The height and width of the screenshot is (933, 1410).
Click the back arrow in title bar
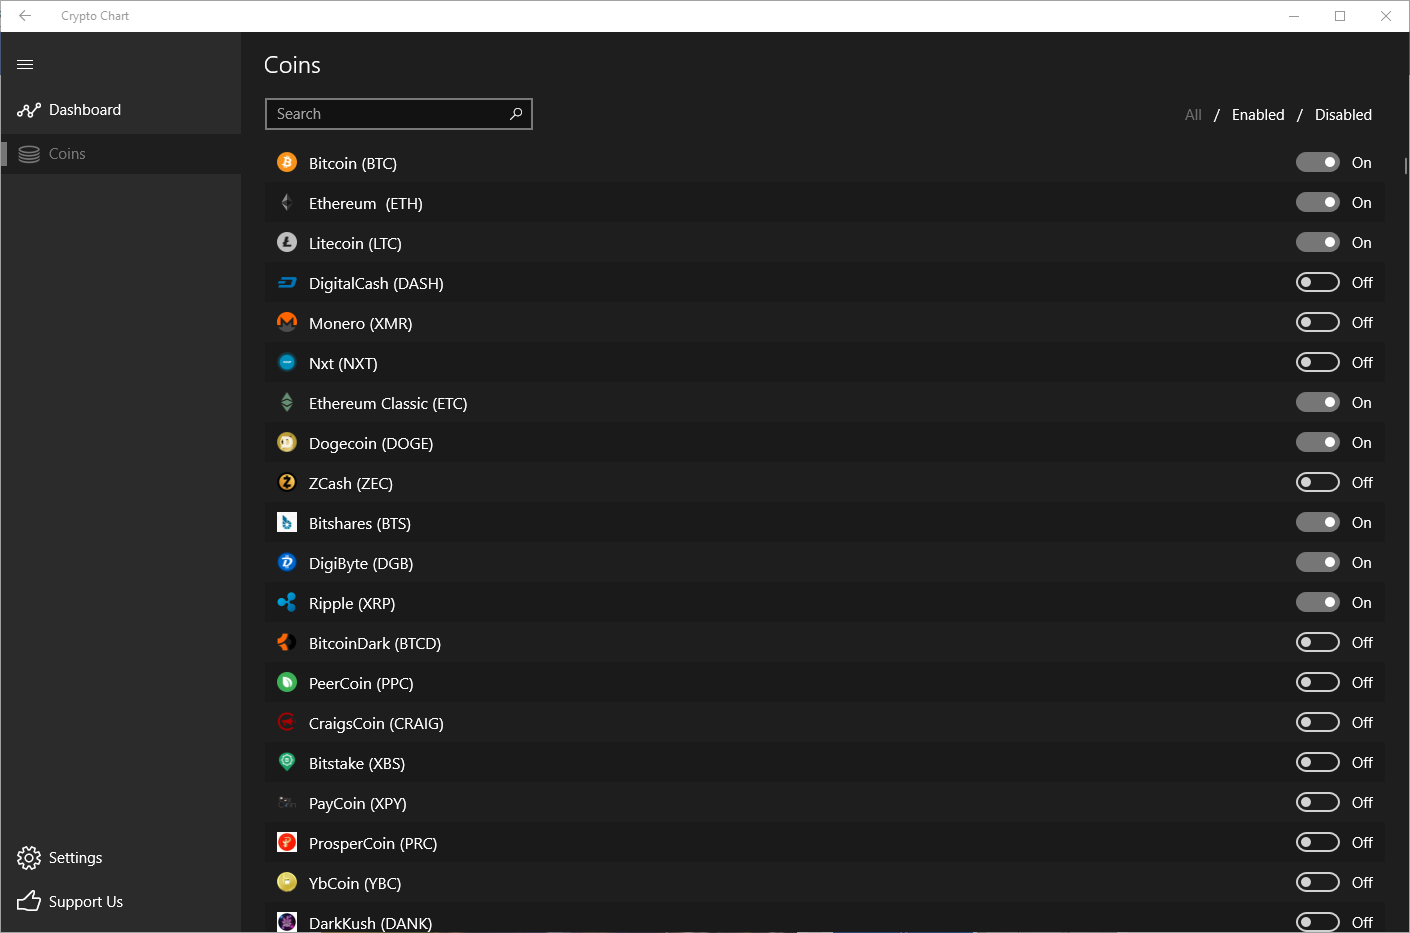coord(25,16)
